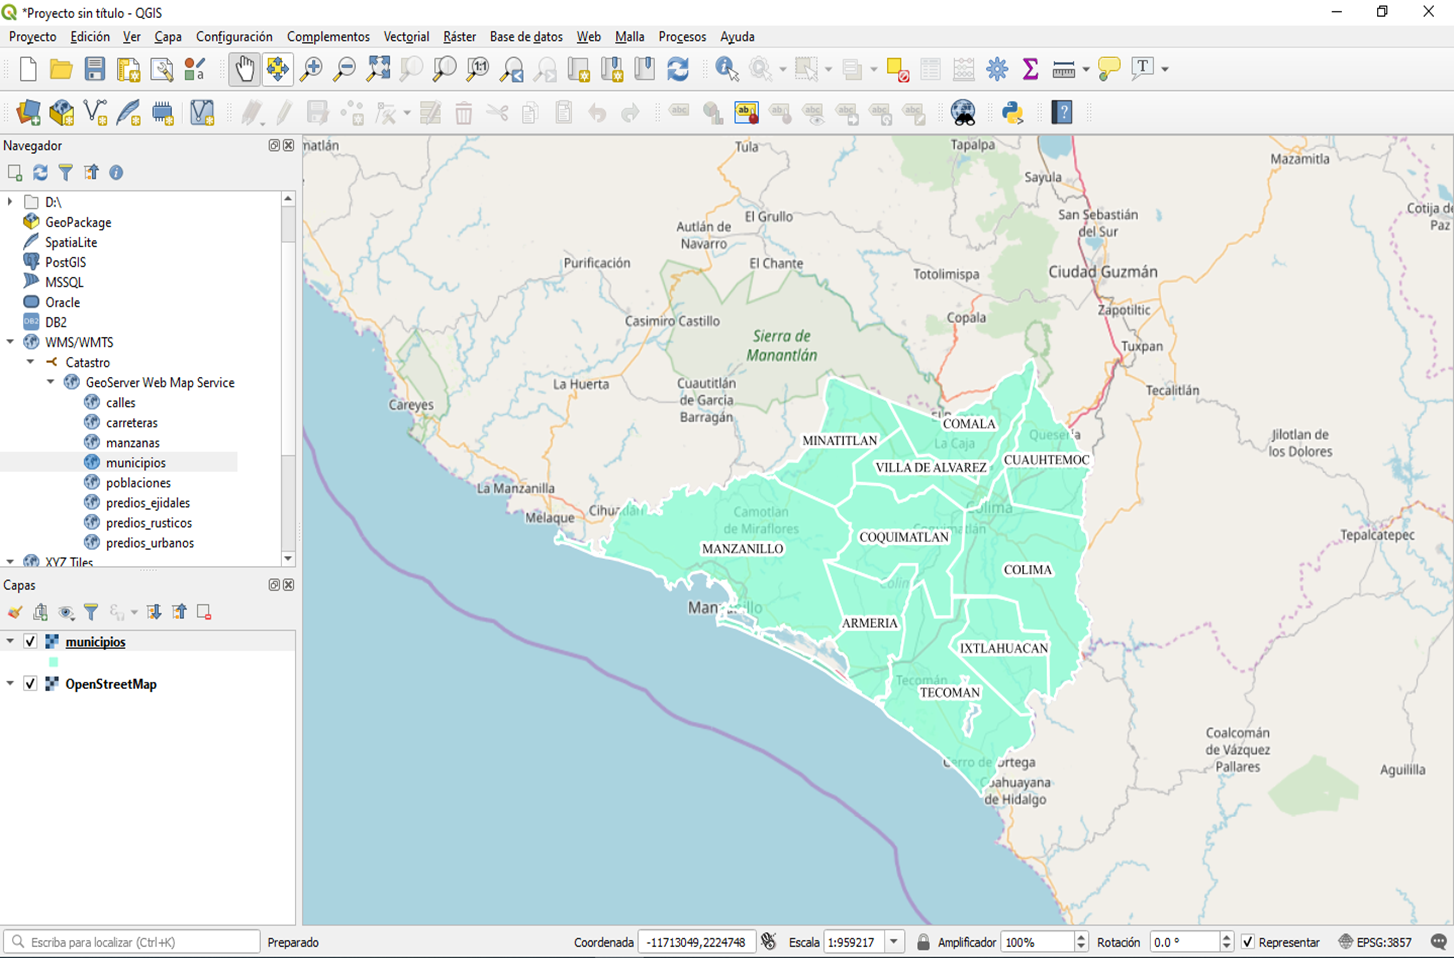
Task: Open the Vectorial menu
Action: pyautogui.click(x=406, y=37)
